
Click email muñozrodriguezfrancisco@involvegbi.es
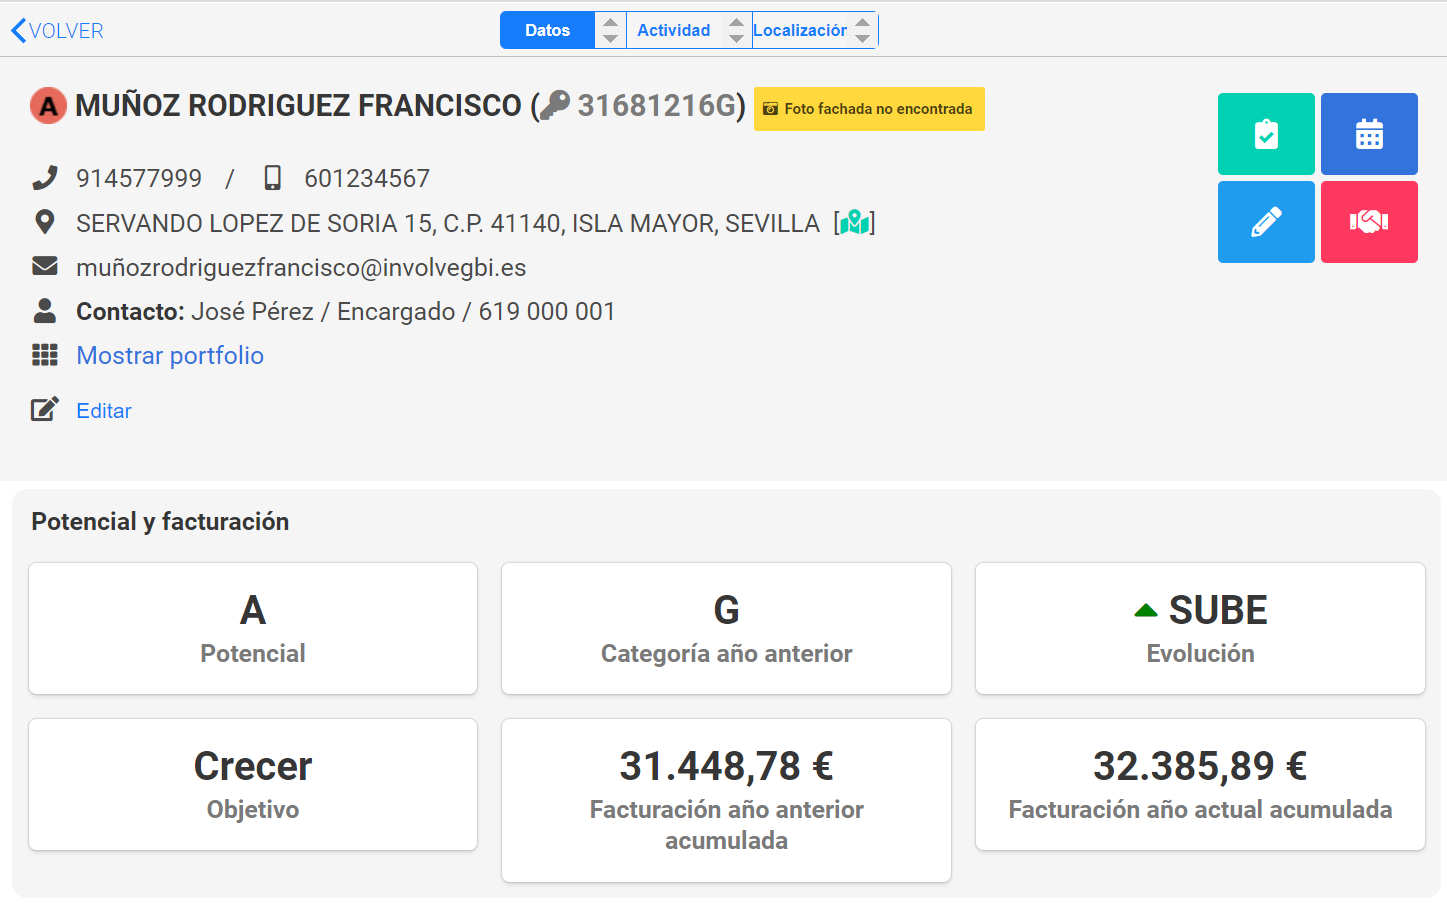pos(301,268)
